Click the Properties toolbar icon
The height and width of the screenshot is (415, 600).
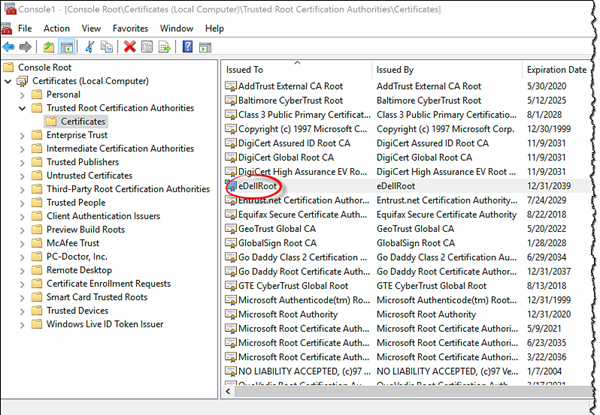(147, 47)
